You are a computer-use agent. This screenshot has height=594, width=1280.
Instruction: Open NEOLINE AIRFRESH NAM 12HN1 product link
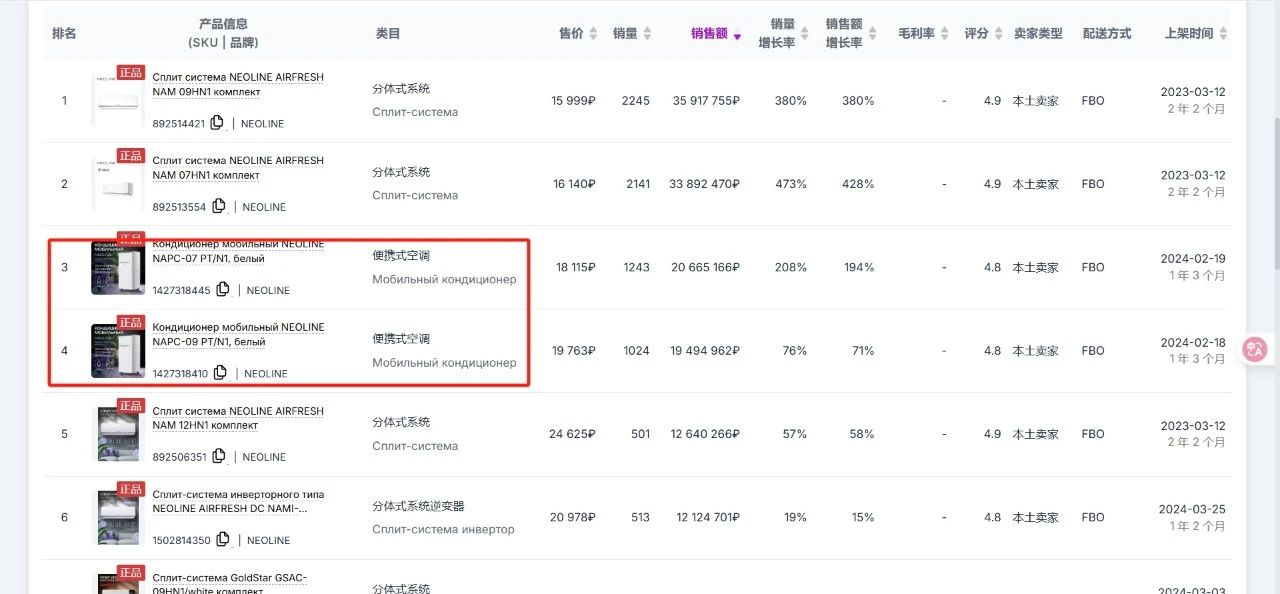[x=238, y=418]
